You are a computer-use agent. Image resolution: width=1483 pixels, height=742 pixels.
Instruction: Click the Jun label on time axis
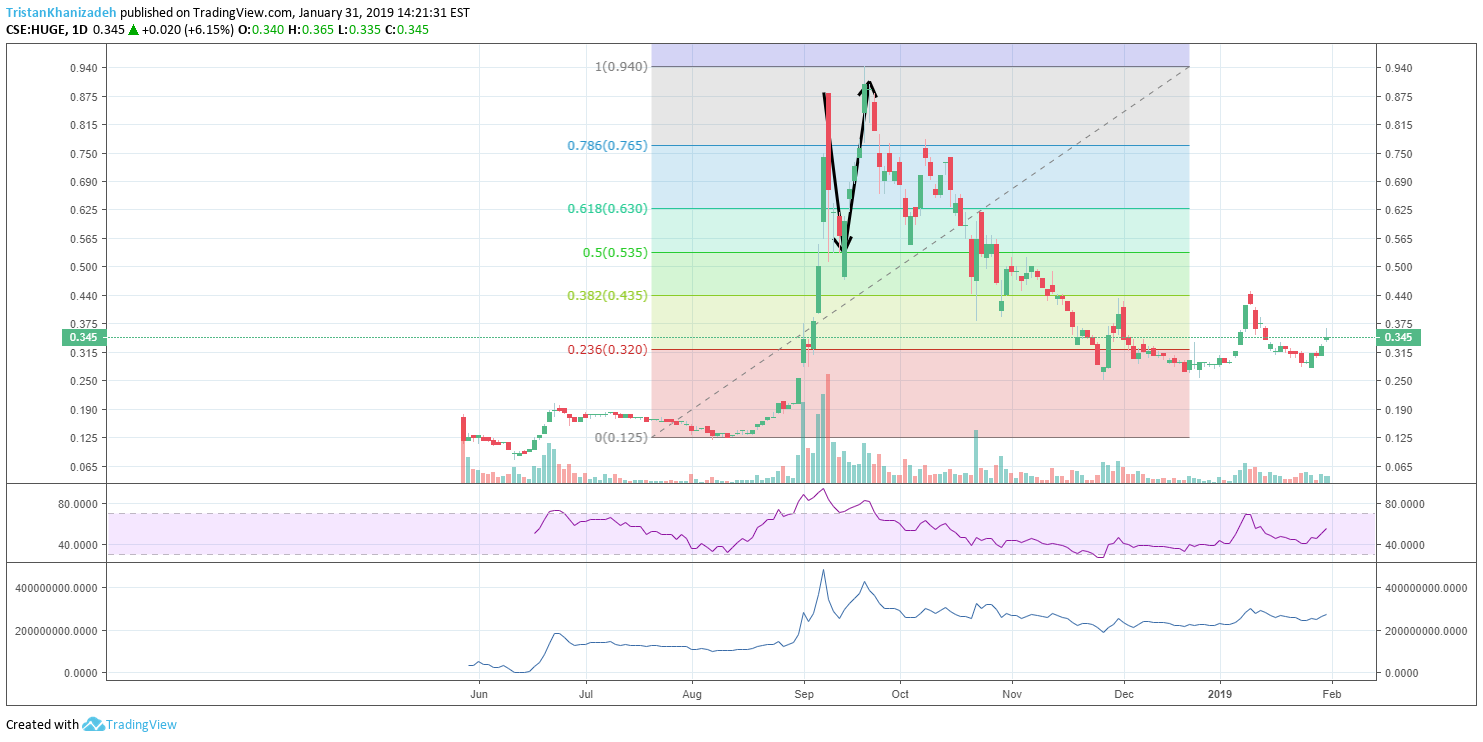pos(479,692)
